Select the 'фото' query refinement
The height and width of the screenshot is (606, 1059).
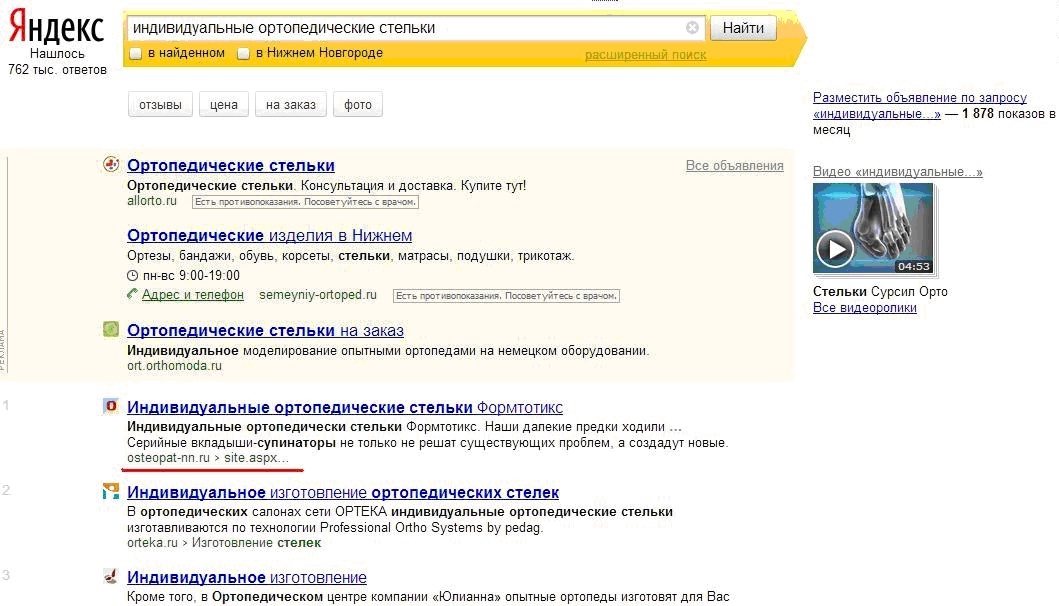pyautogui.click(x=357, y=105)
